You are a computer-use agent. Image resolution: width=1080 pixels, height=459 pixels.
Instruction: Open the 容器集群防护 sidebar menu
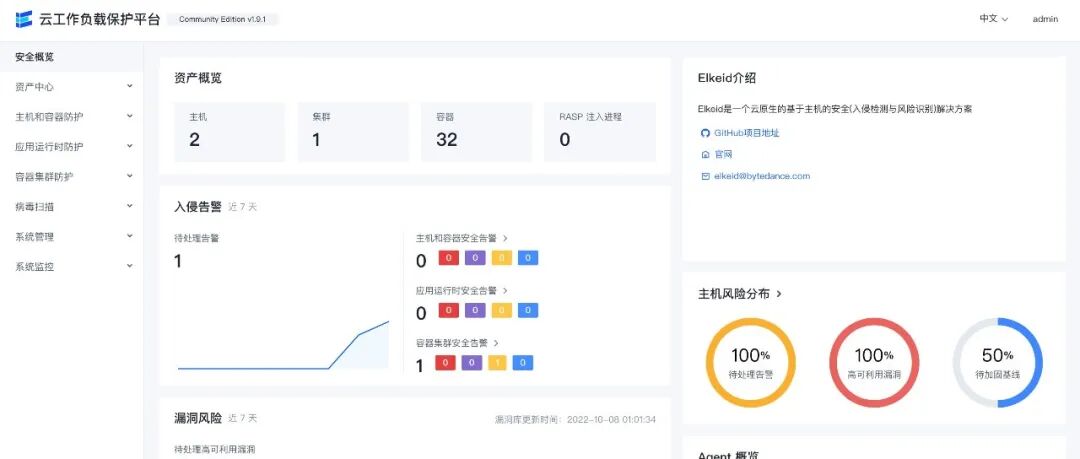72,176
